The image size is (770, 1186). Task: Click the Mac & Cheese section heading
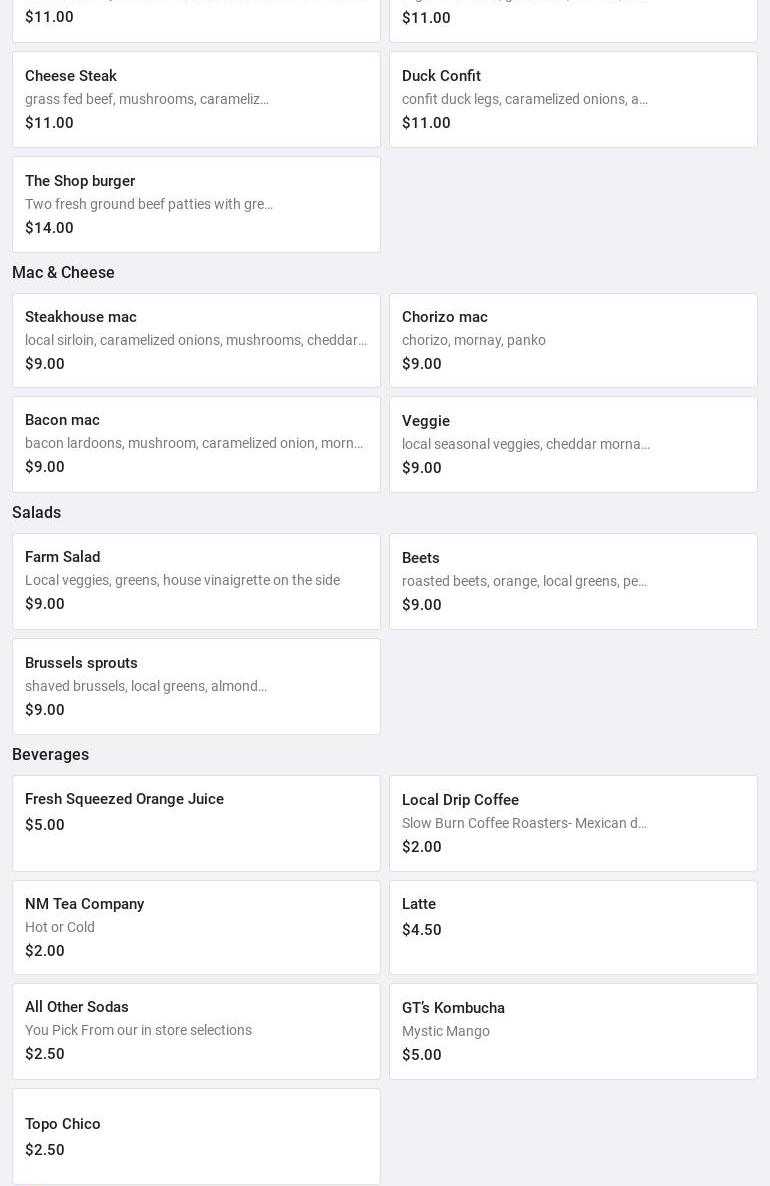coord(63,272)
